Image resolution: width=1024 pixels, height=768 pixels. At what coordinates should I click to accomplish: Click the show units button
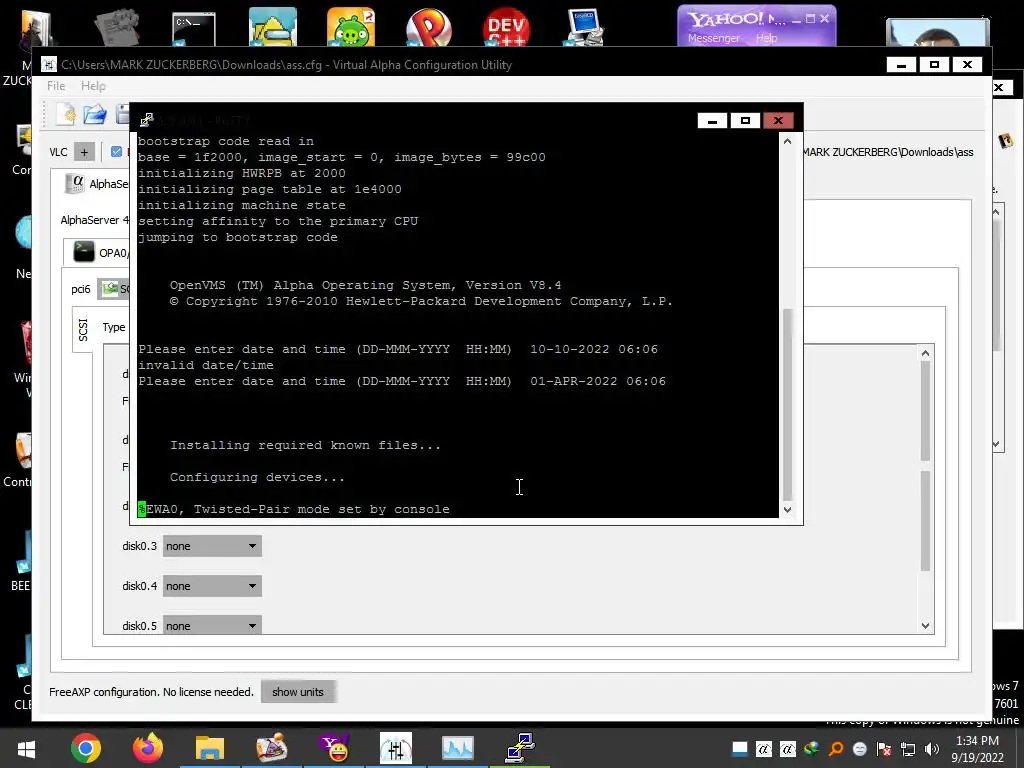point(298,692)
